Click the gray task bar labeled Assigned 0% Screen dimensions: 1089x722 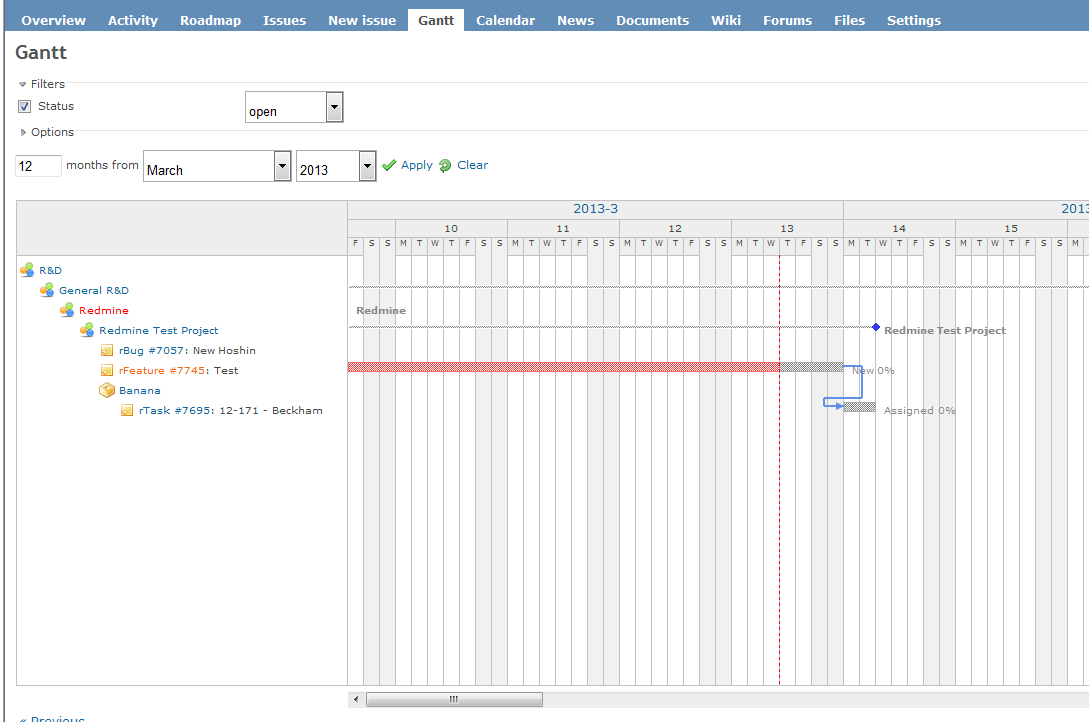(860, 407)
